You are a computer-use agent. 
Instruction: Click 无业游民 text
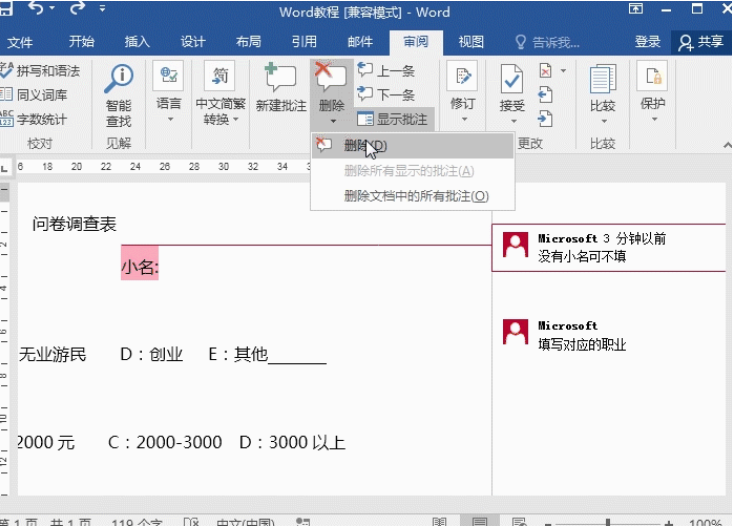click(52, 354)
